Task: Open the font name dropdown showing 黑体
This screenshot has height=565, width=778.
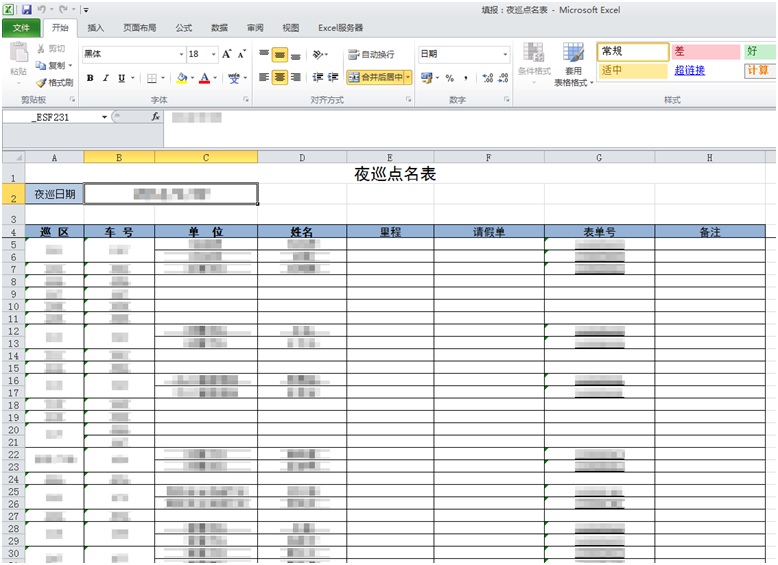Action: pyautogui.click(x=181, y=54)
